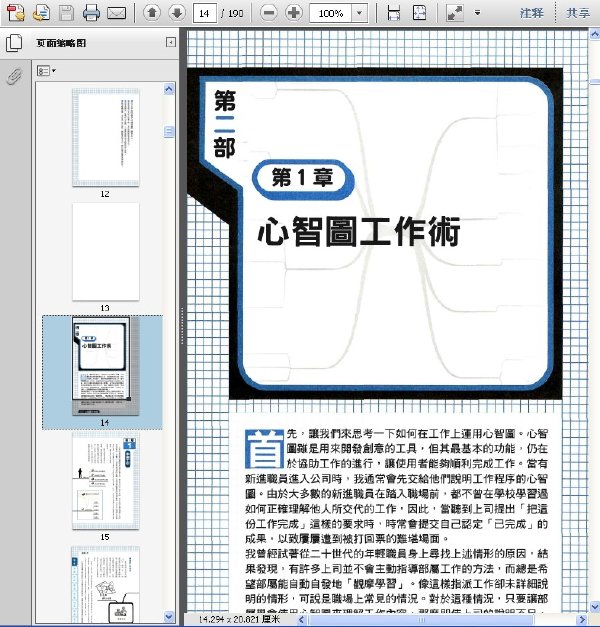Viewport: 600px width, 627px height.
Task: Click the vertical 第二部 section label
Action: [x=225, y=124]
